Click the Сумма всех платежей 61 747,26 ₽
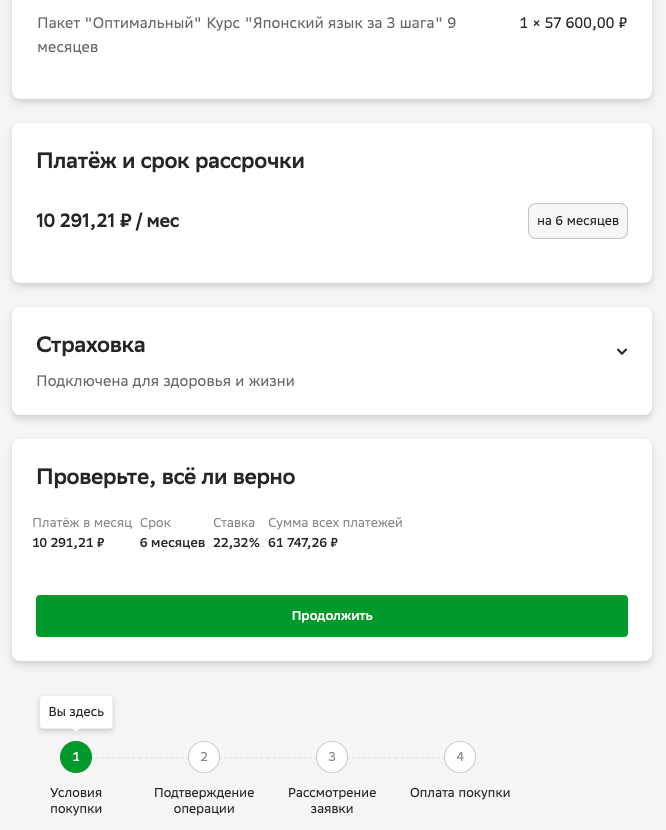This screenshot has width=666, height=830. point(303,543)
